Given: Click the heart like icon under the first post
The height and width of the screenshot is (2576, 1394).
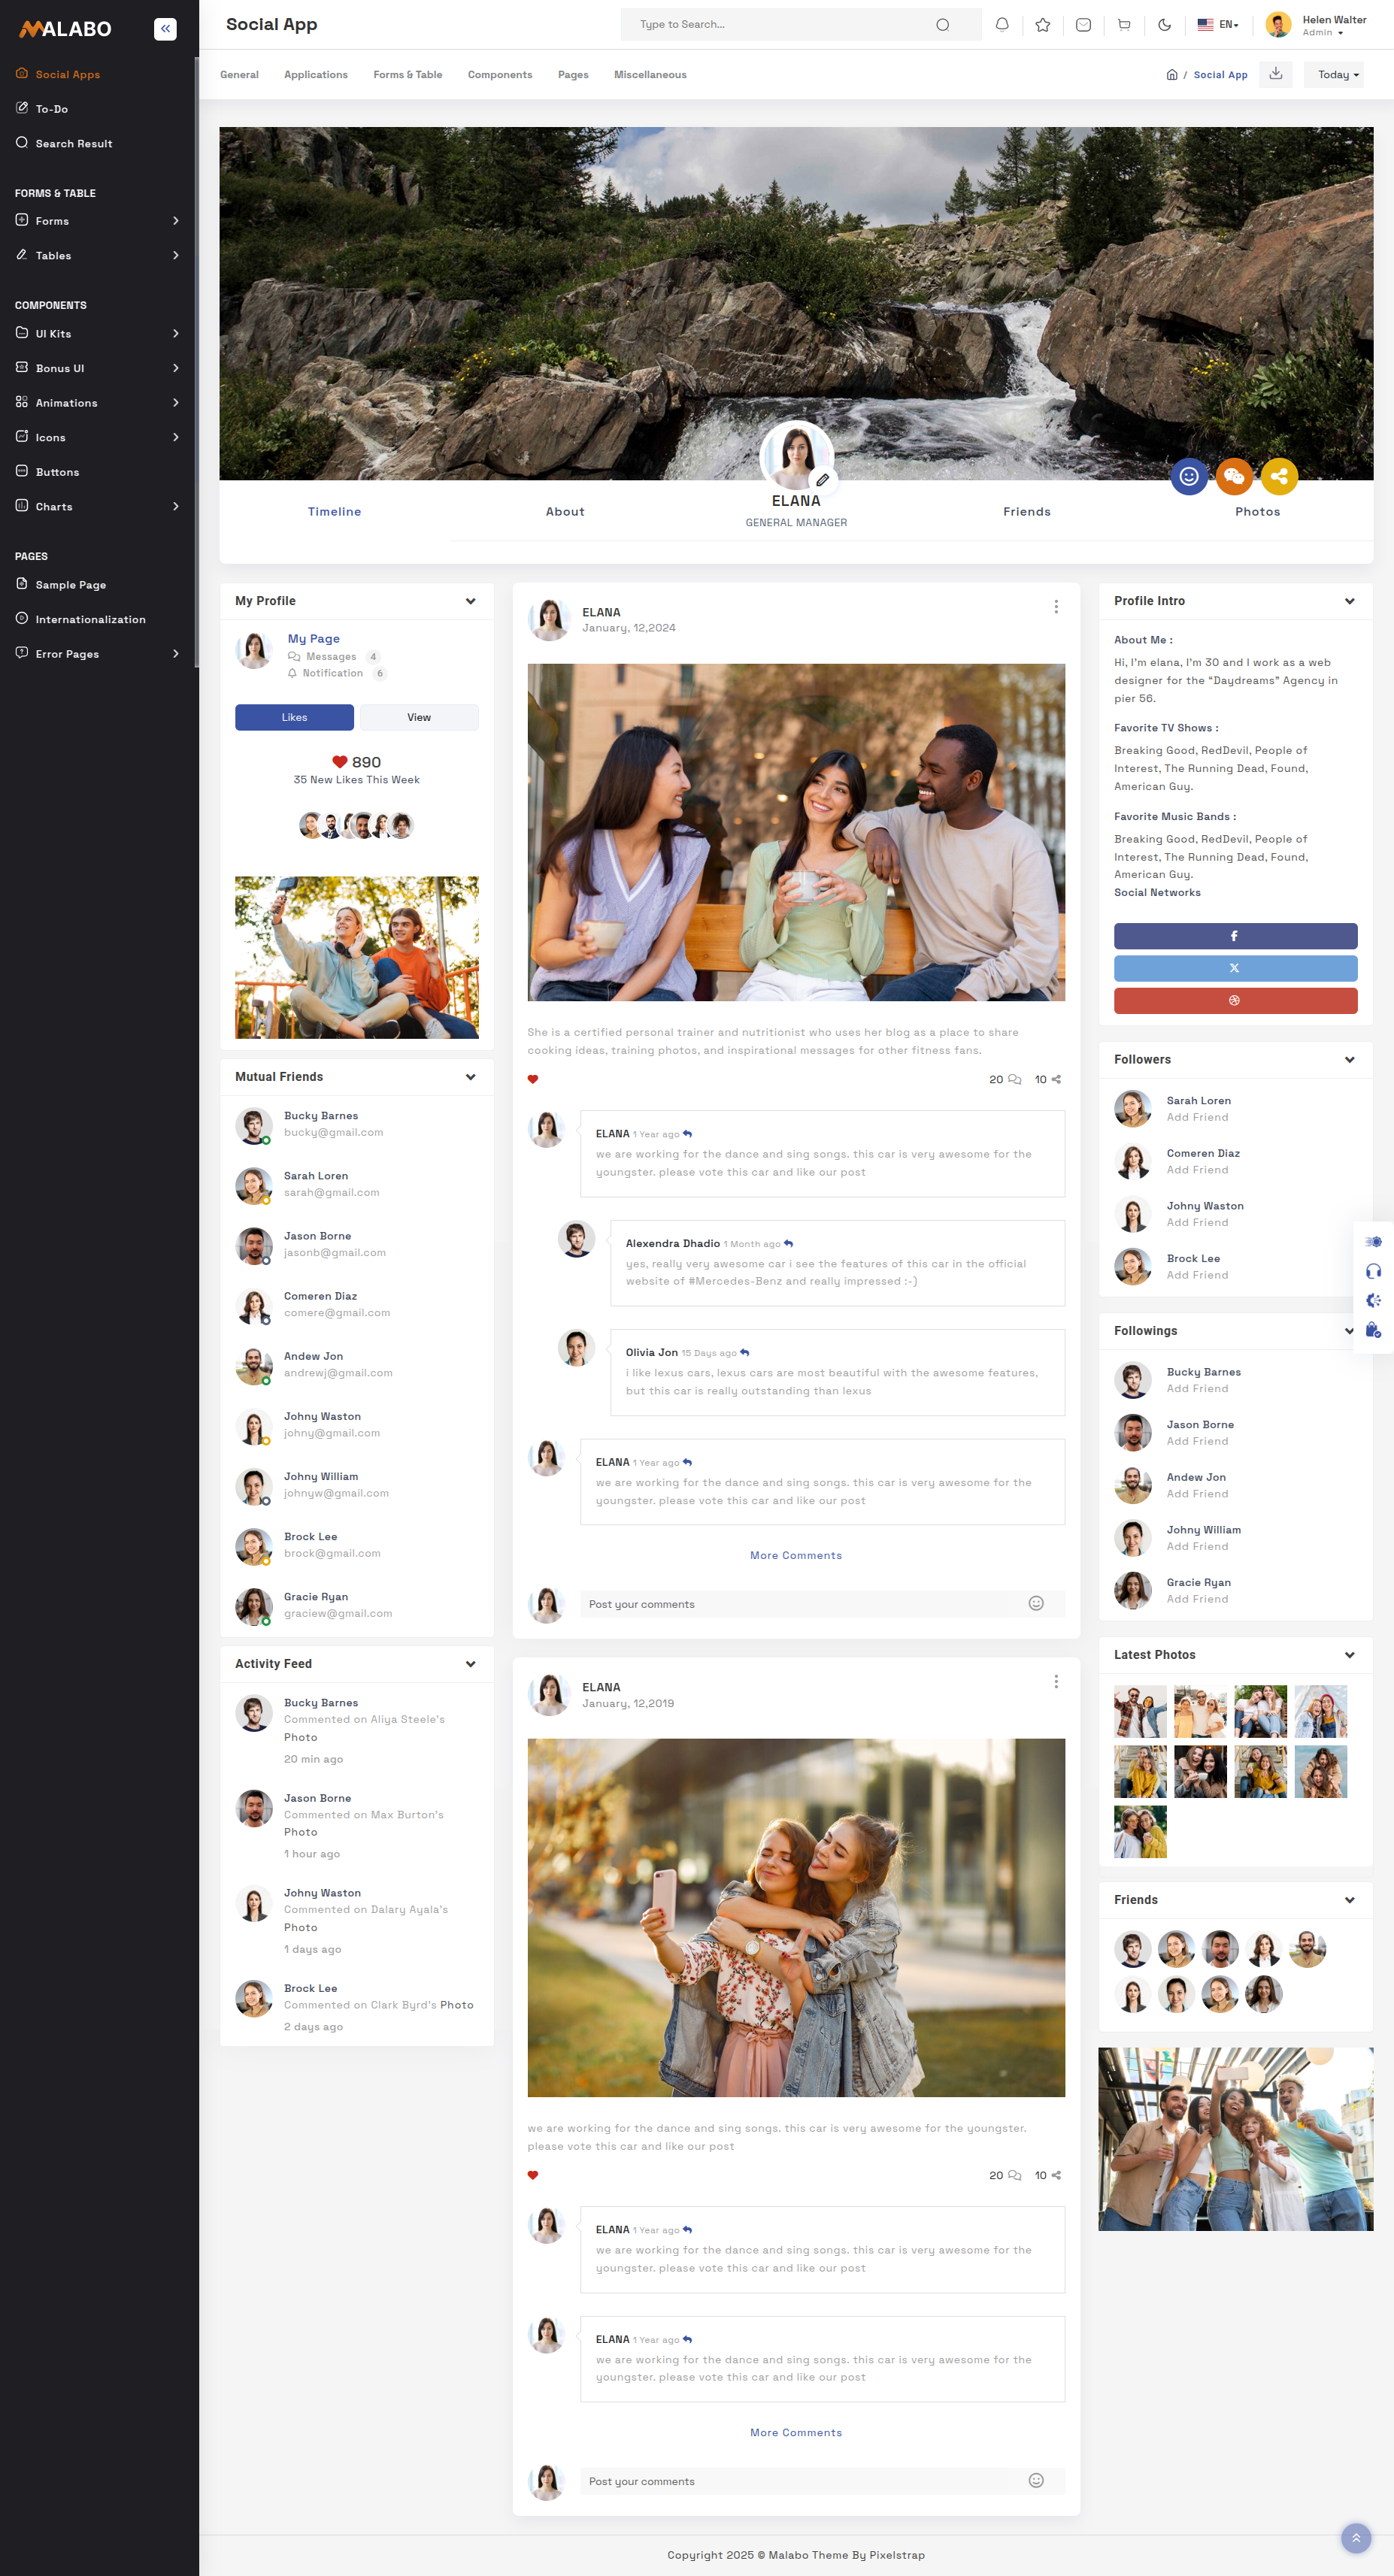Looking at the screenshot, I should (x=533, y=1079).
